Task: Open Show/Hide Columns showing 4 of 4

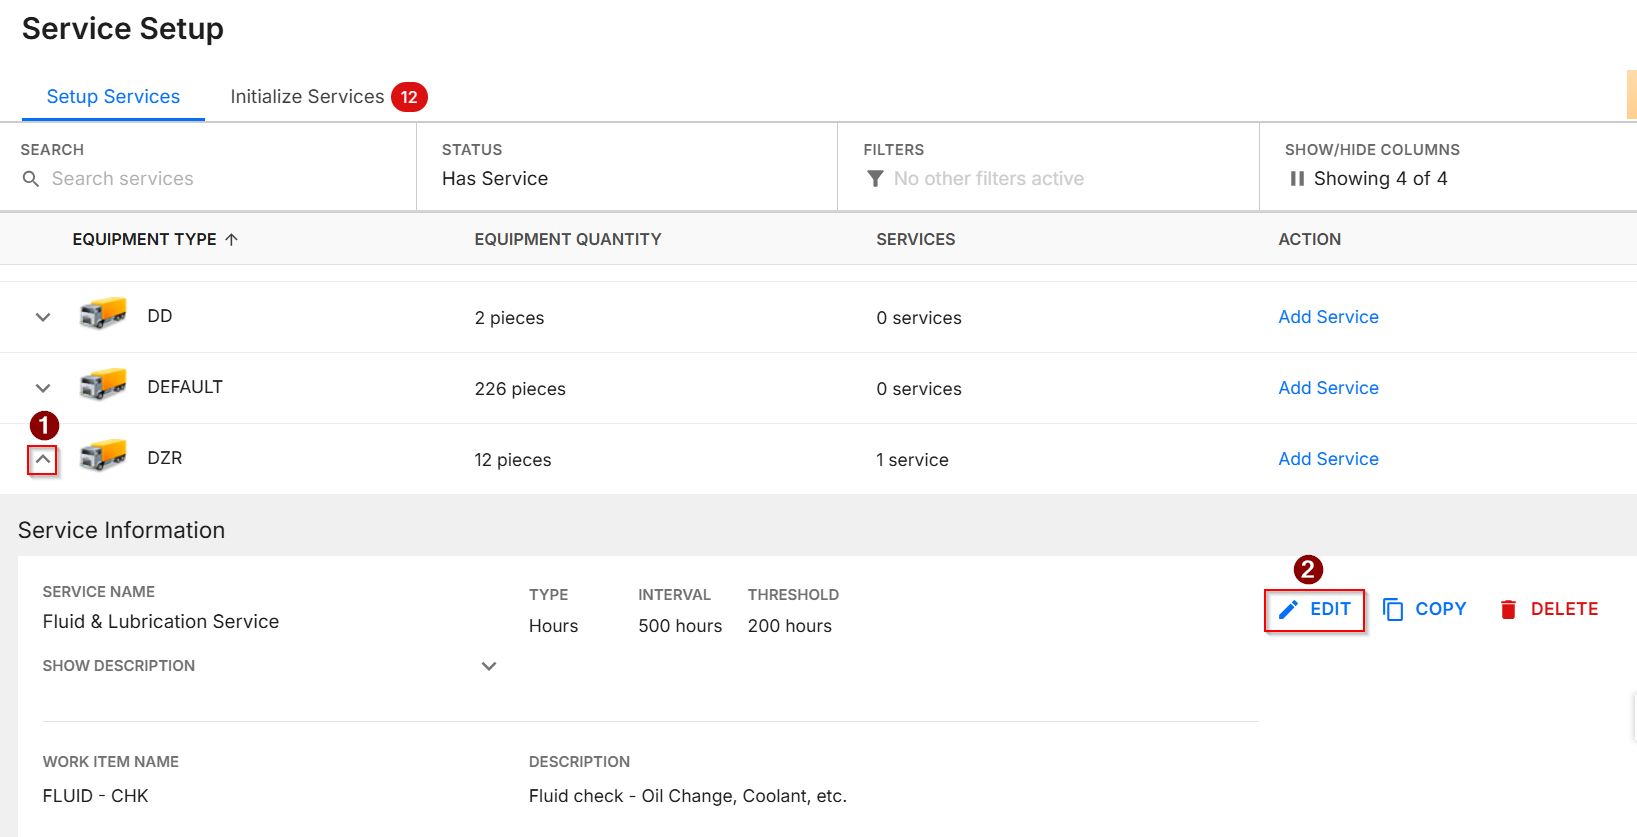Action: (x=1448, y=166)
